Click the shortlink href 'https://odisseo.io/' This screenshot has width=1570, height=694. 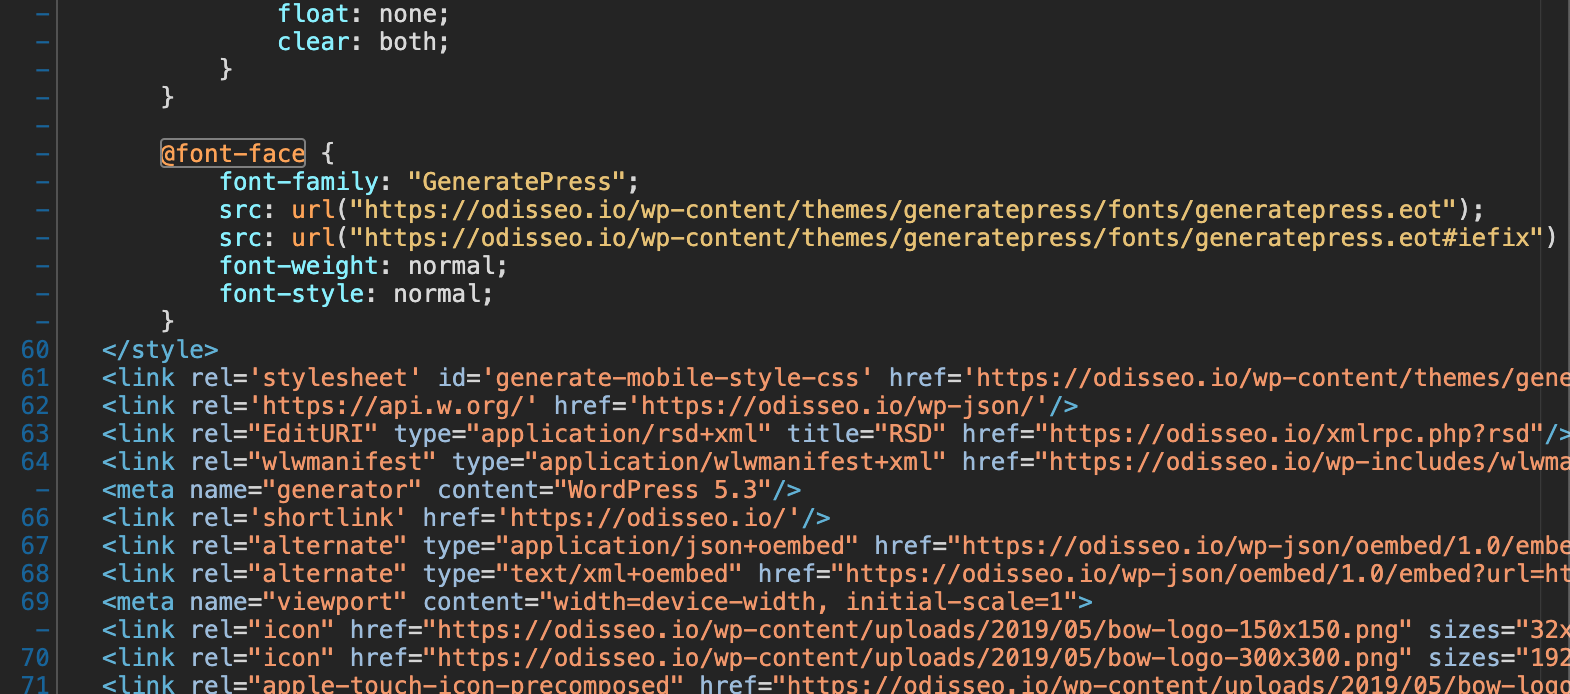pyautogui.click(x=648, y=518)
